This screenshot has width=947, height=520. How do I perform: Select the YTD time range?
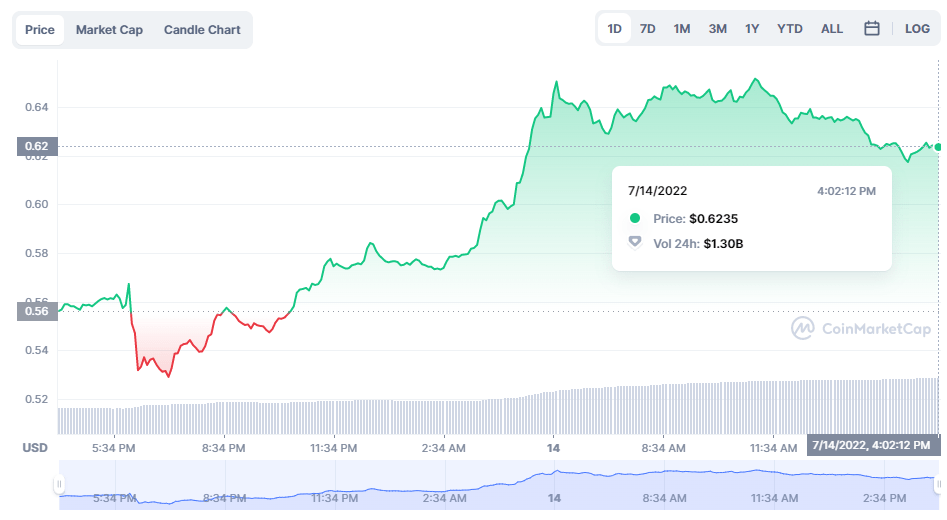790,29
